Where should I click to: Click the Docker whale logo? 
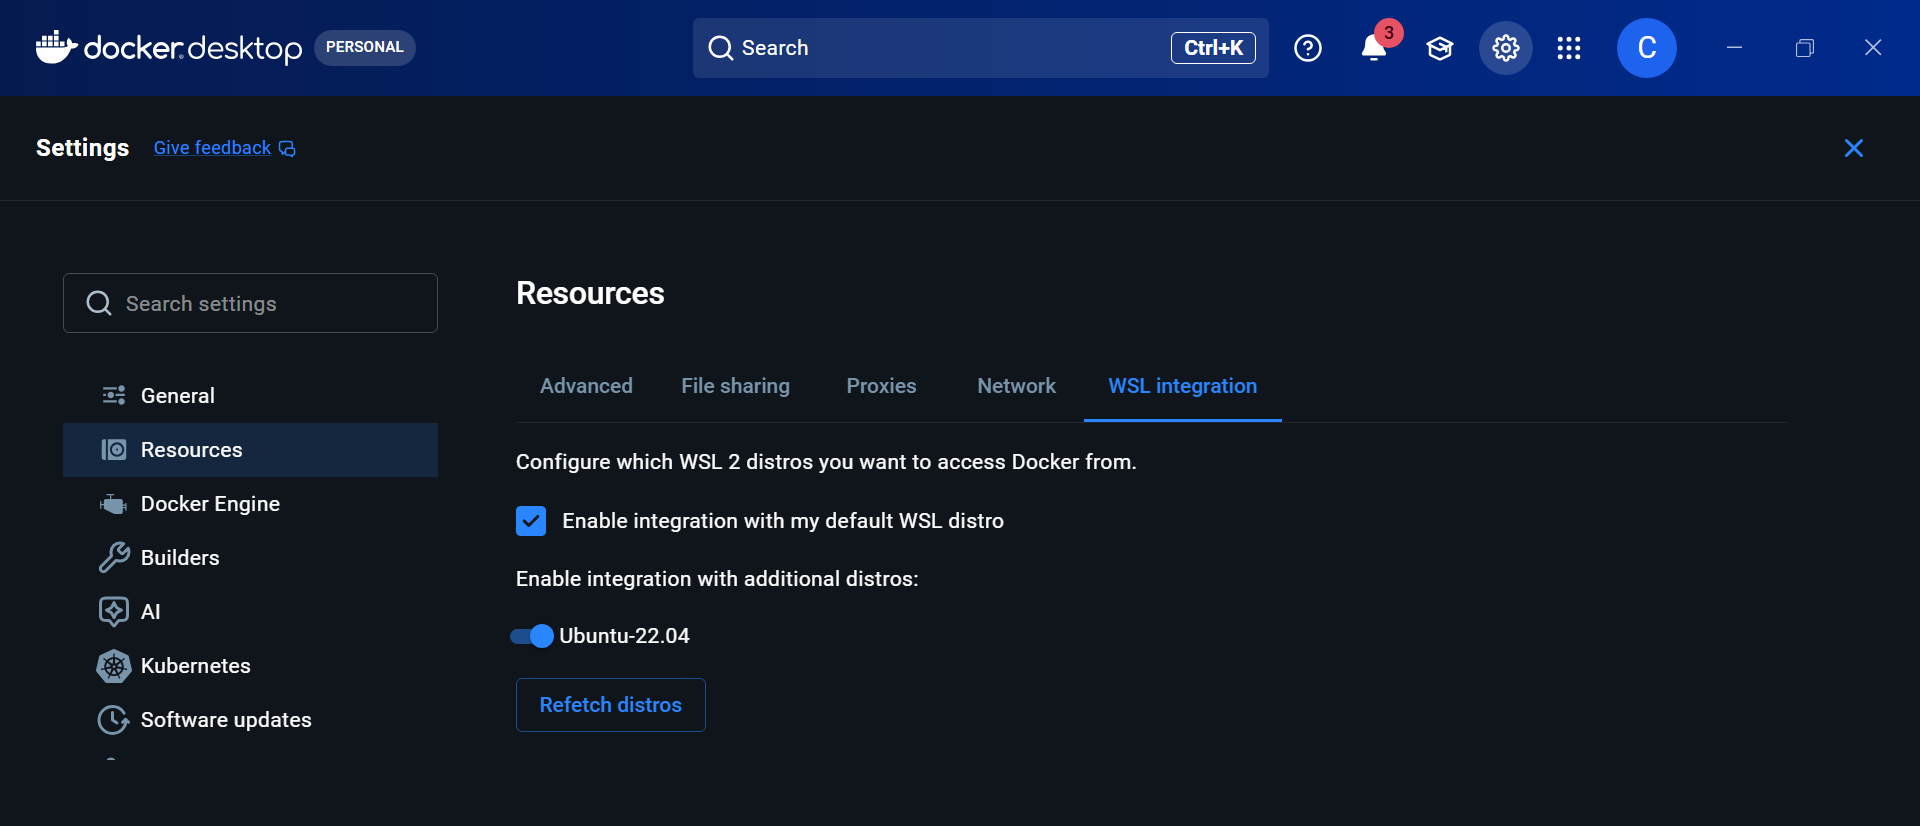[56, 47]
